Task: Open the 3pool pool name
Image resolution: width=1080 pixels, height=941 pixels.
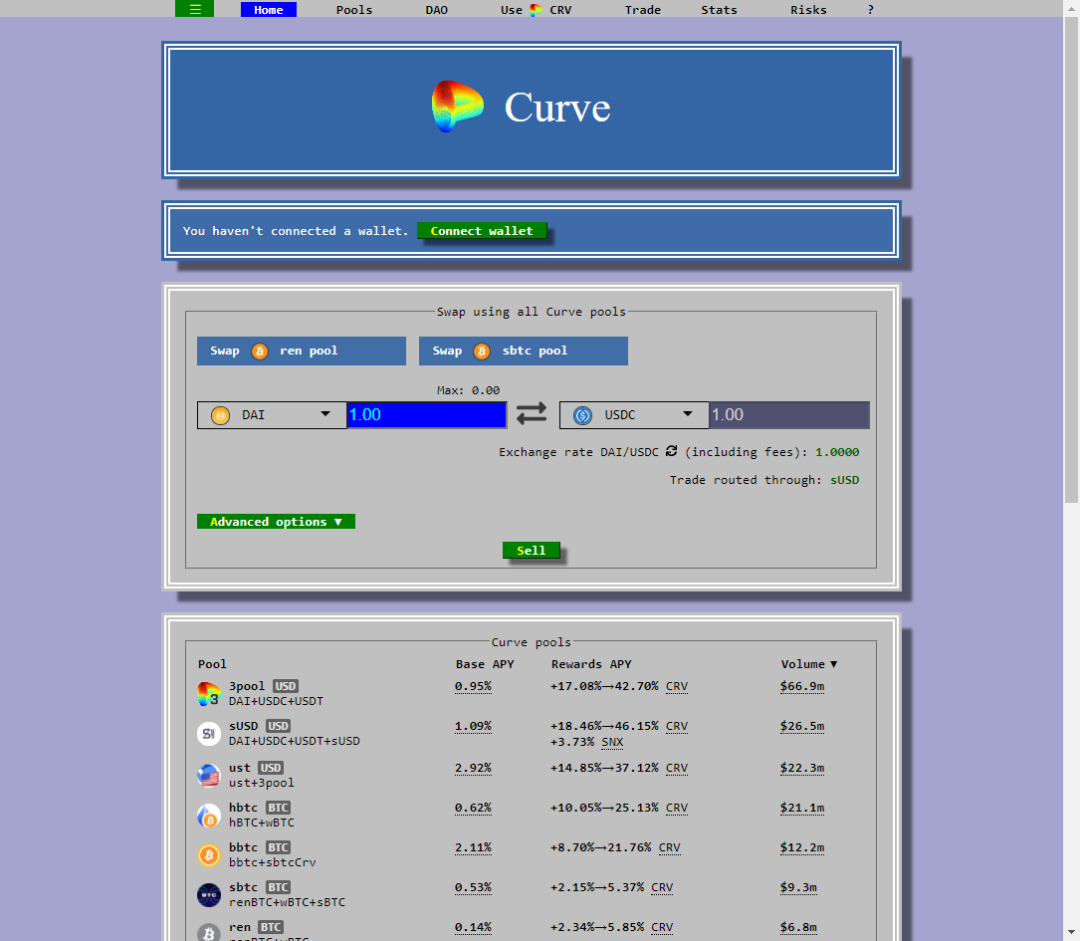Action: (x=247, y=686)
